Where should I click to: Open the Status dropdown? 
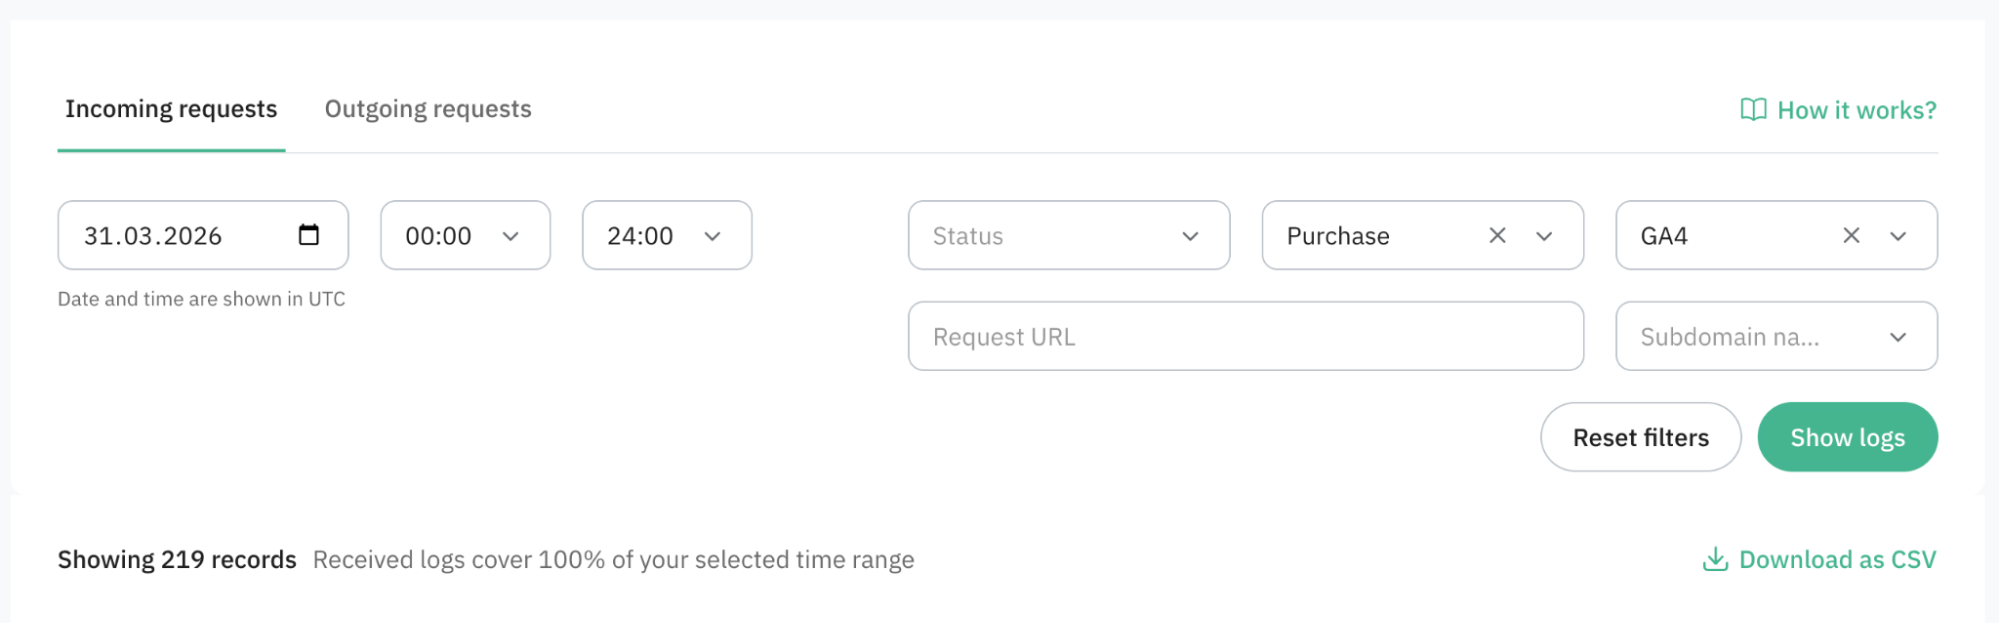point(1069,235)
